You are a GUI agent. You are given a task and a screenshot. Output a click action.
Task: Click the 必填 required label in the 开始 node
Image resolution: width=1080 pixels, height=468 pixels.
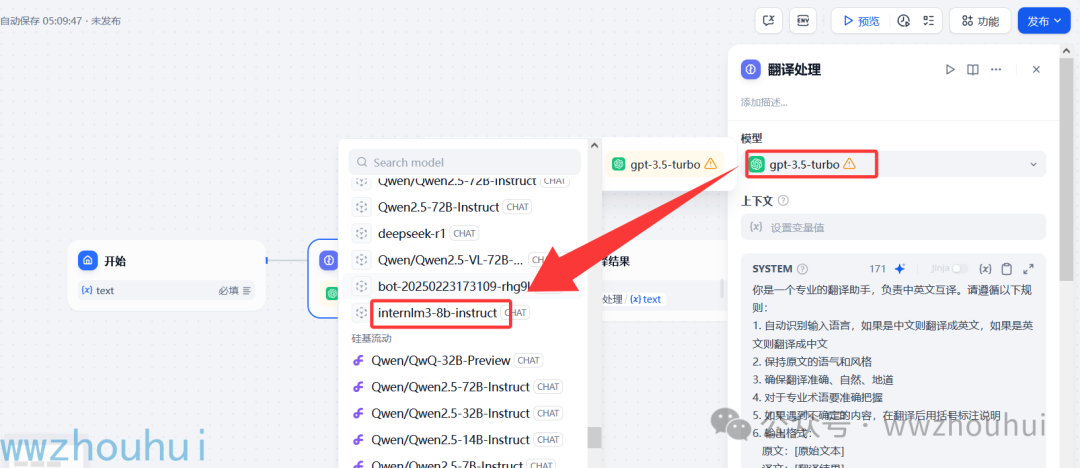click(229, 290)
